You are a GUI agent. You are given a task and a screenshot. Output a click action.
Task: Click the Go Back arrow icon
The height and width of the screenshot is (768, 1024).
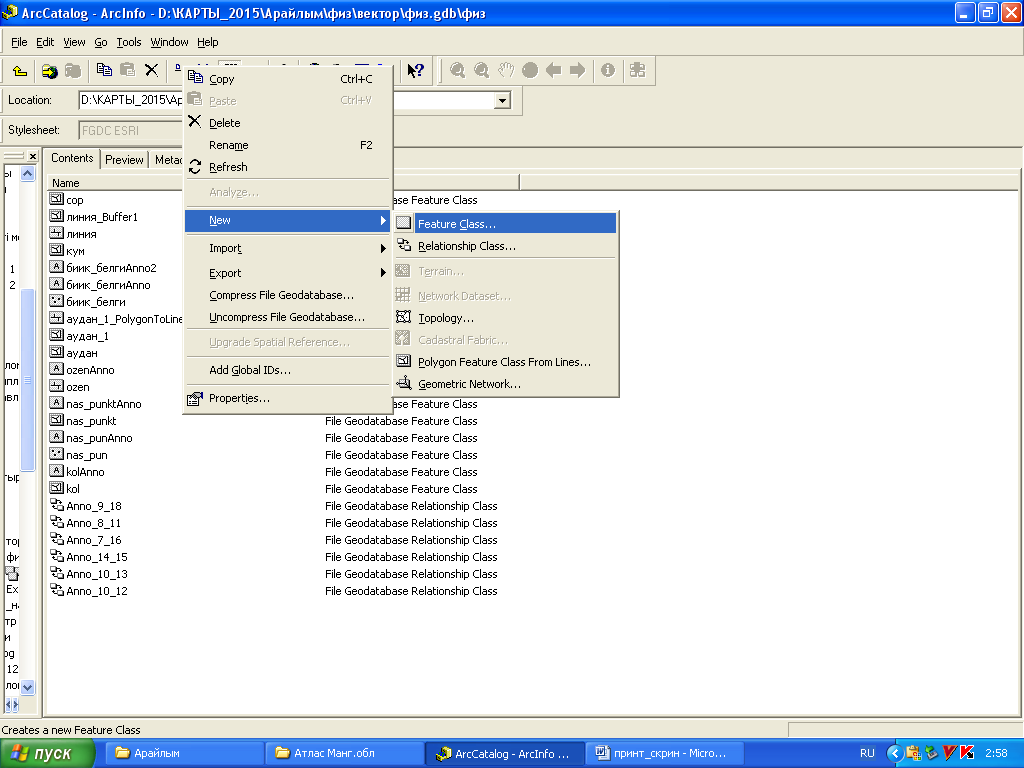click(554, 70)
